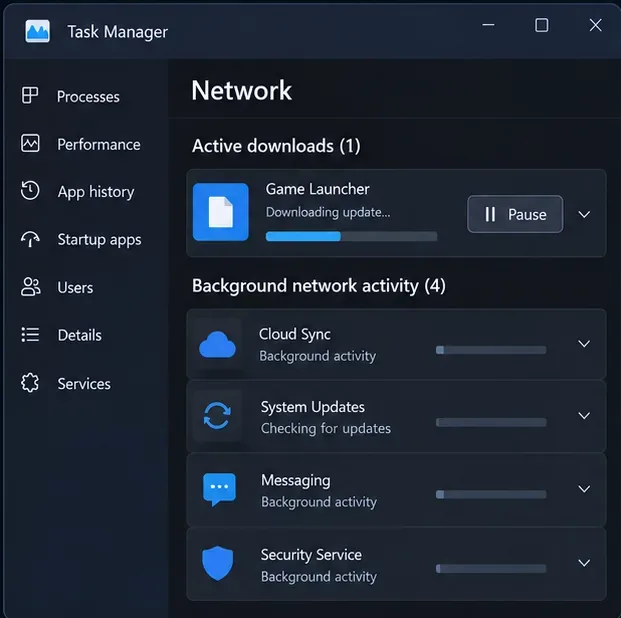Click the Game Launcher file icon
This screenshot has height=618, width=621.
point(221,212)
